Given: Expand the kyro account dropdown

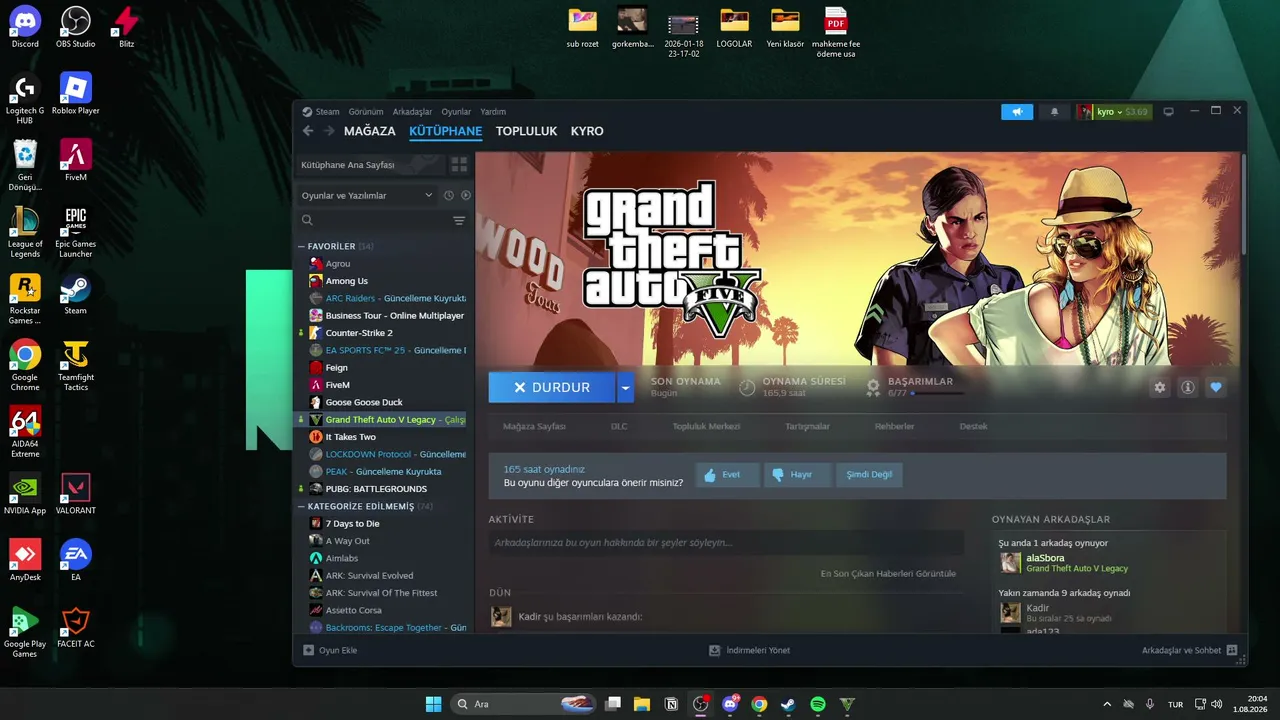Looking at the screenshot, I should coord(1113,112).
